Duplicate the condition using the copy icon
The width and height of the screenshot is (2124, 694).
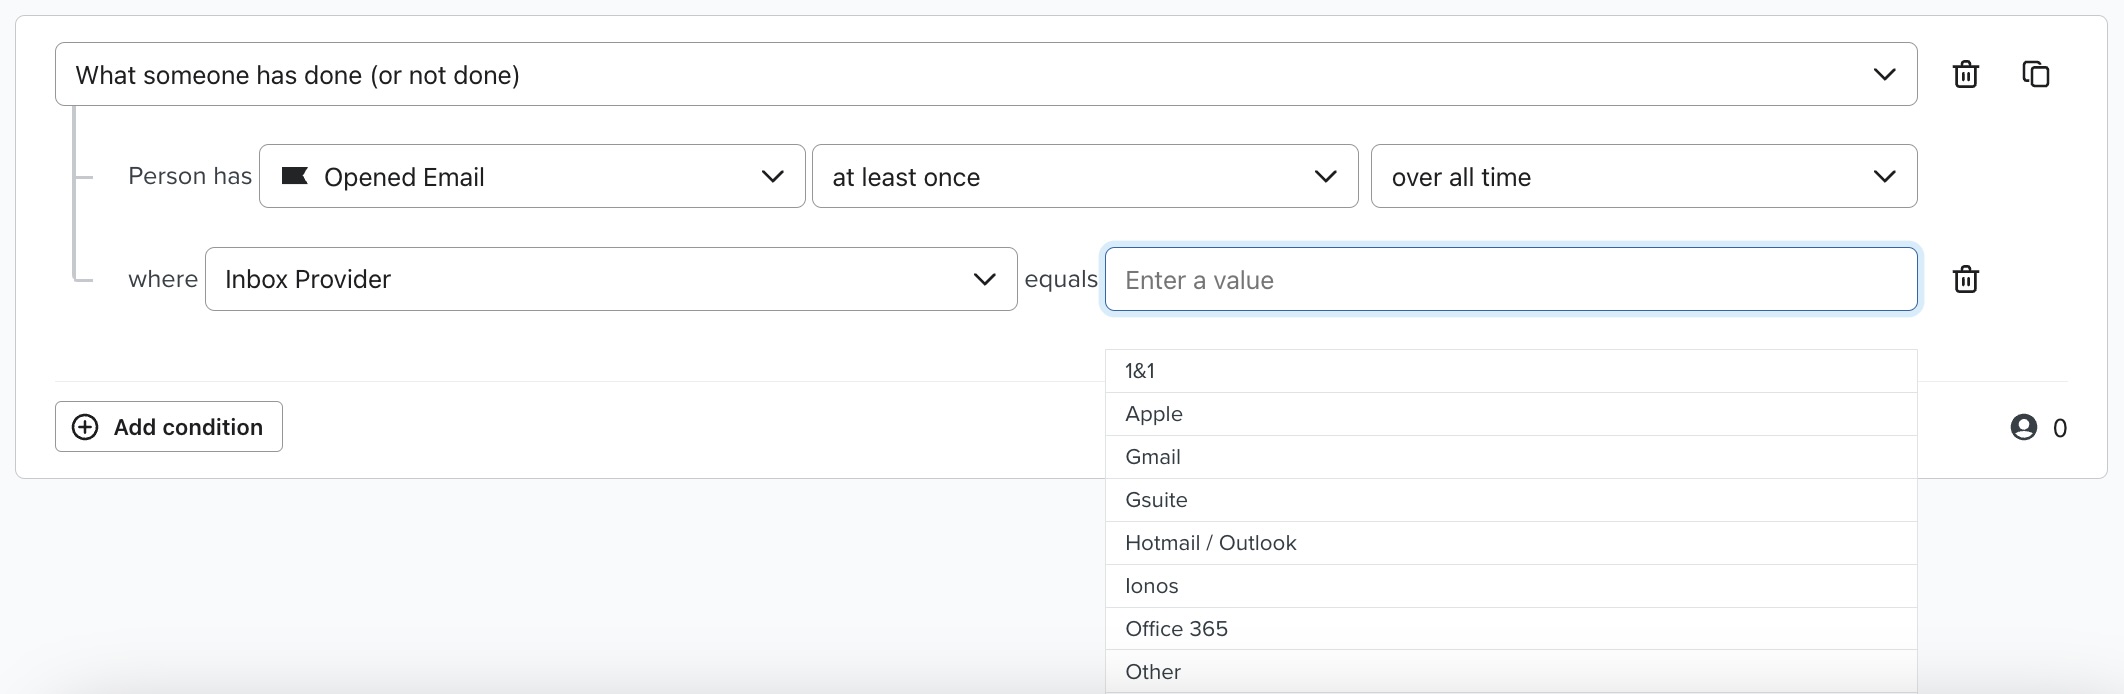[x=2035, y=75]
